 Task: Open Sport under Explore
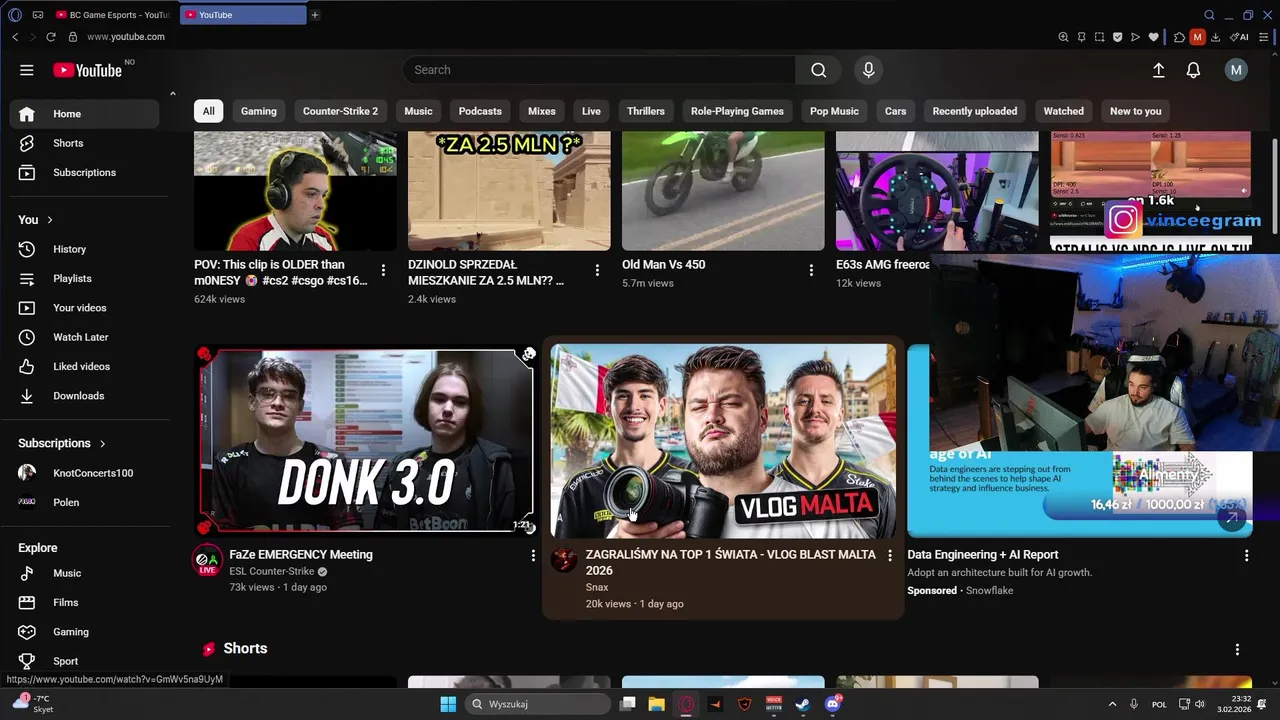84,661
